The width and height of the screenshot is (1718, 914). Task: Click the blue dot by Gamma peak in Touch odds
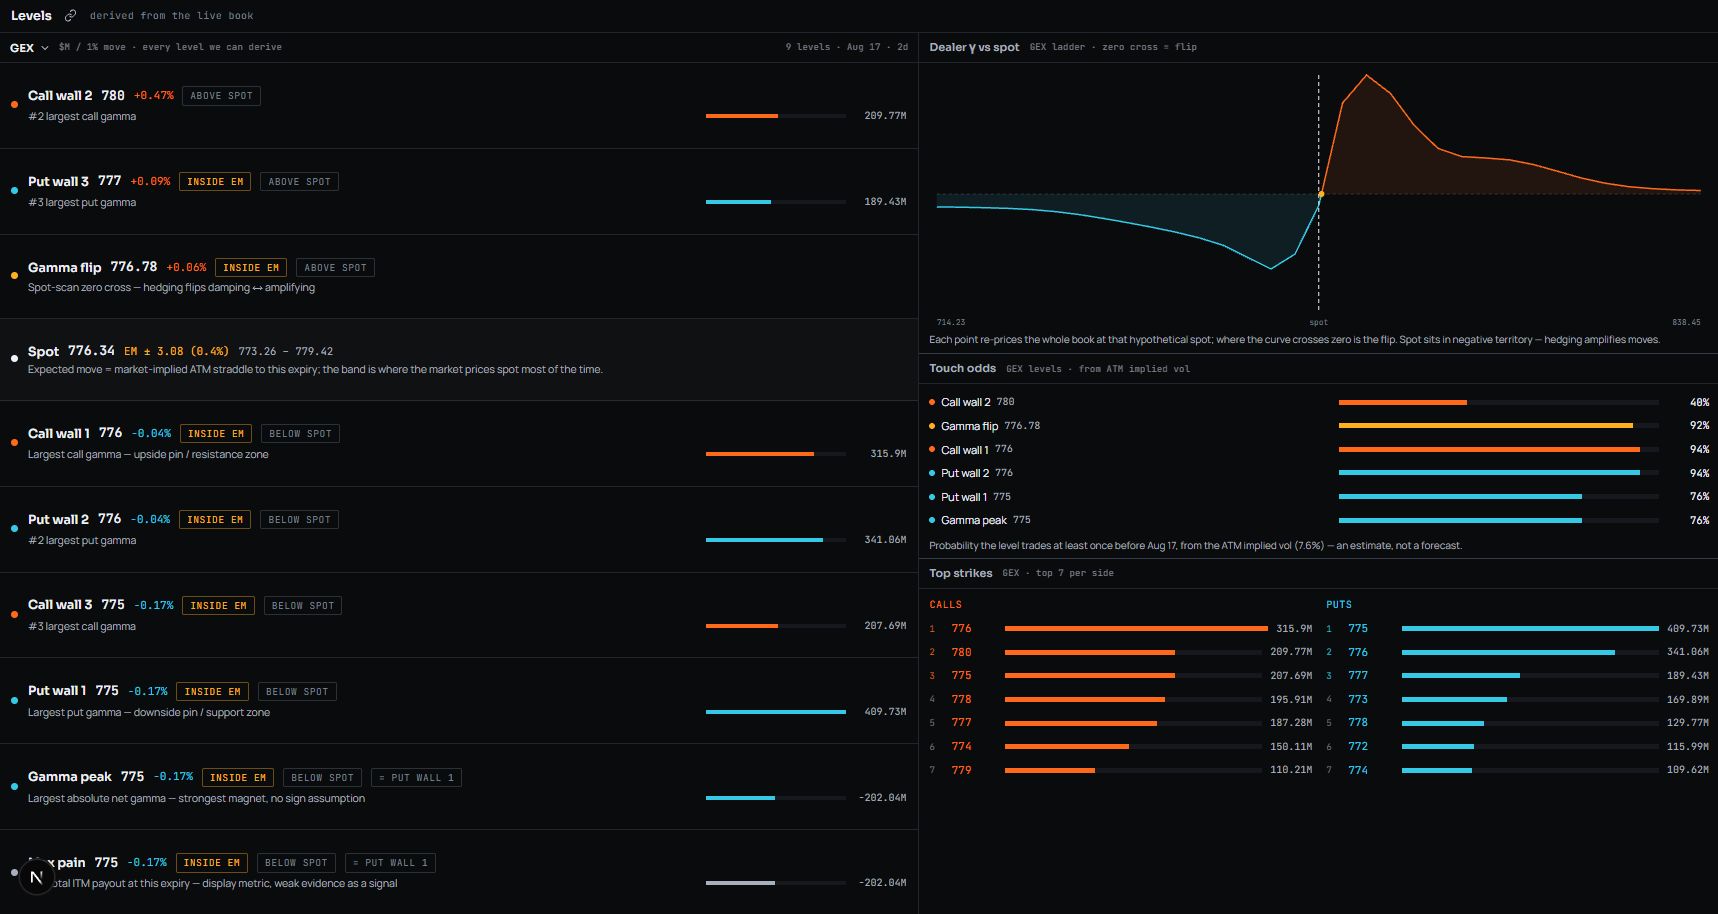pyautogui.click(x=932, y=520)
